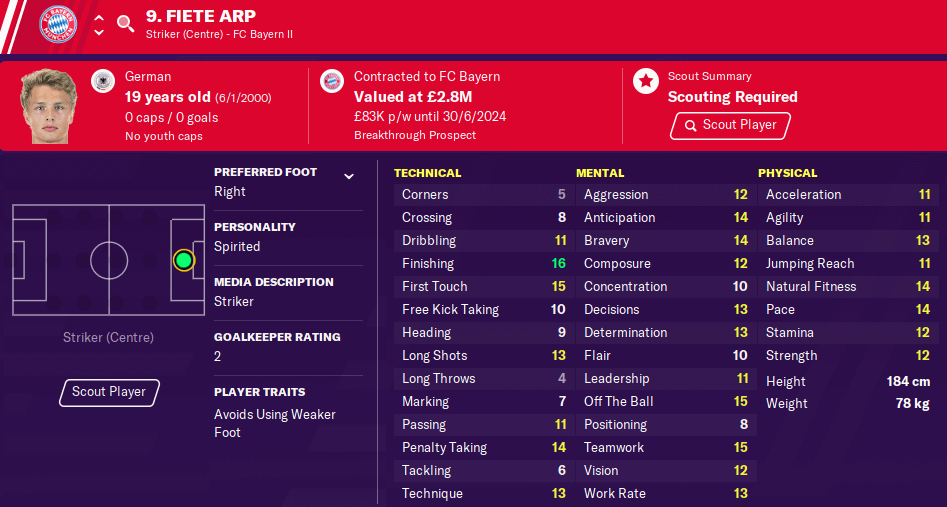Click the Technical attributes heading
This screenshot has width=947, height=507.
428,173
